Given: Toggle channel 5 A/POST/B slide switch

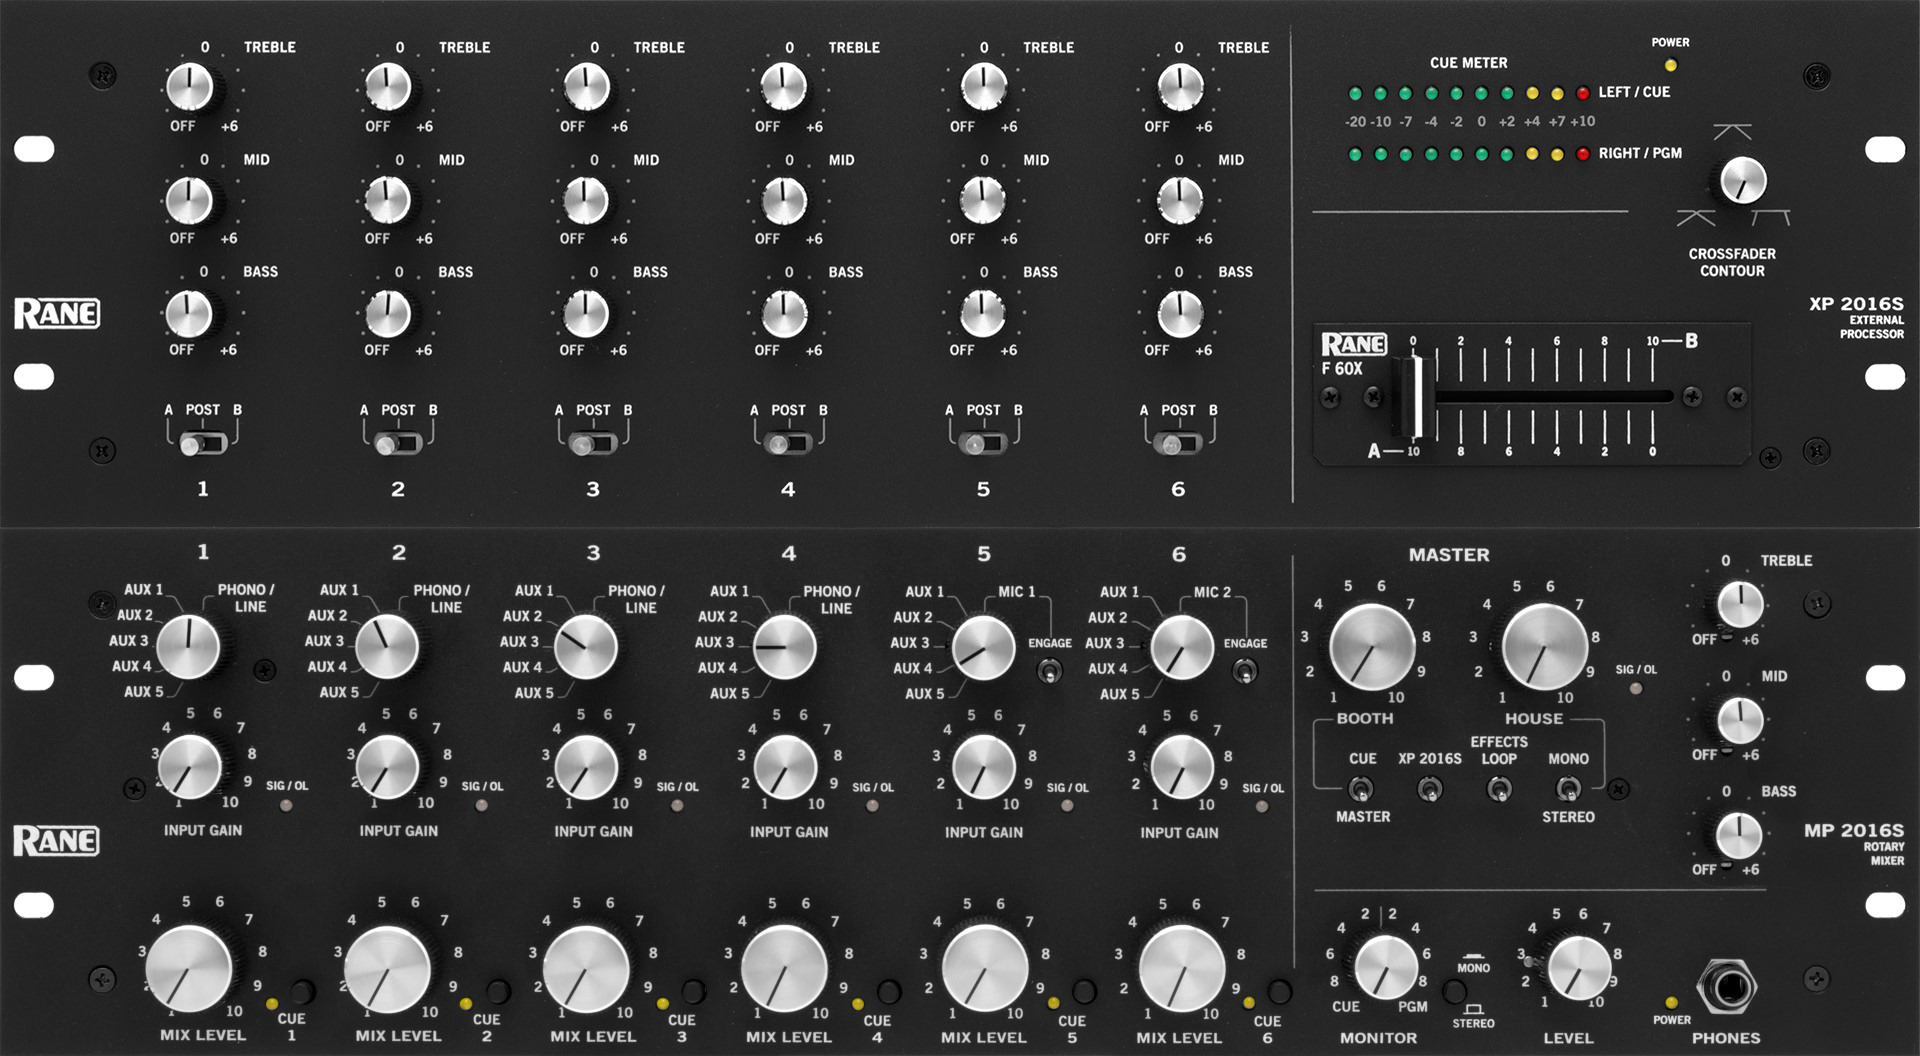Looking at the screenshot, I should point(983,443).
